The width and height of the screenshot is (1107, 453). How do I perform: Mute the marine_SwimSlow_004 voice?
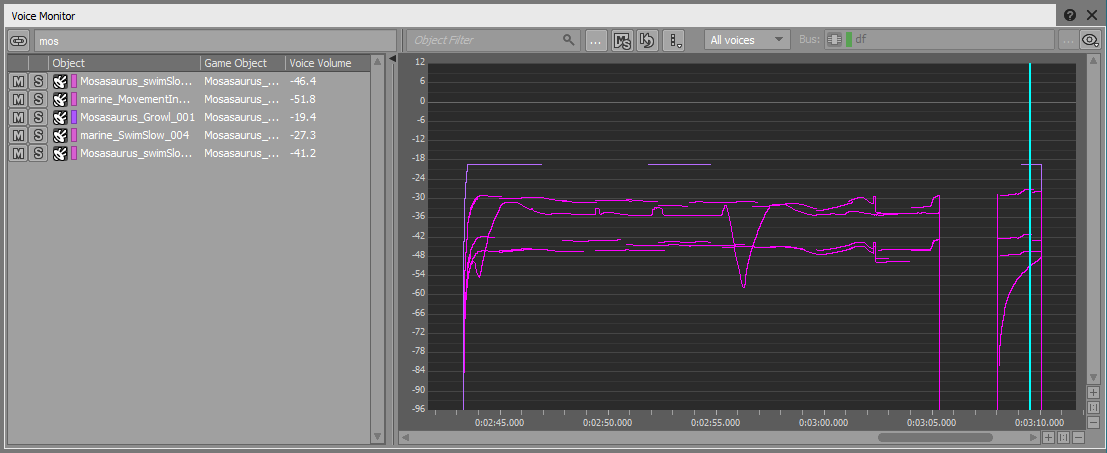[x=18, y=135]
